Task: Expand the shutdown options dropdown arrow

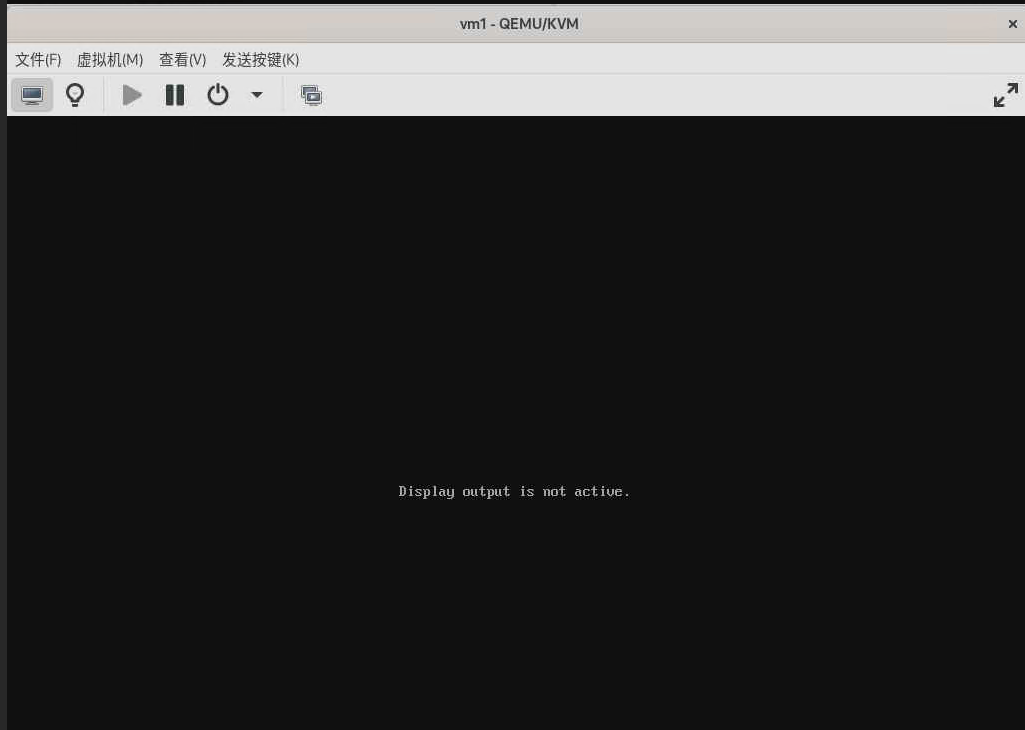Action: click(x=257, y=95)
